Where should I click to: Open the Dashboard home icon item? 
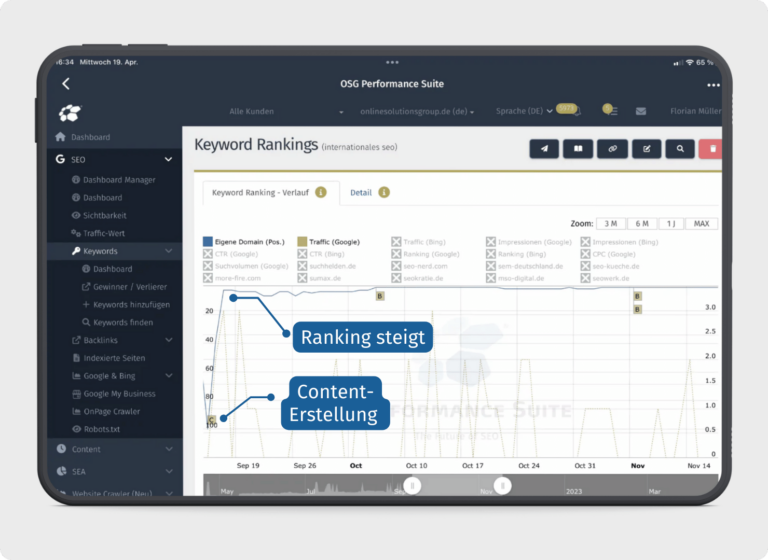[83, 137]
